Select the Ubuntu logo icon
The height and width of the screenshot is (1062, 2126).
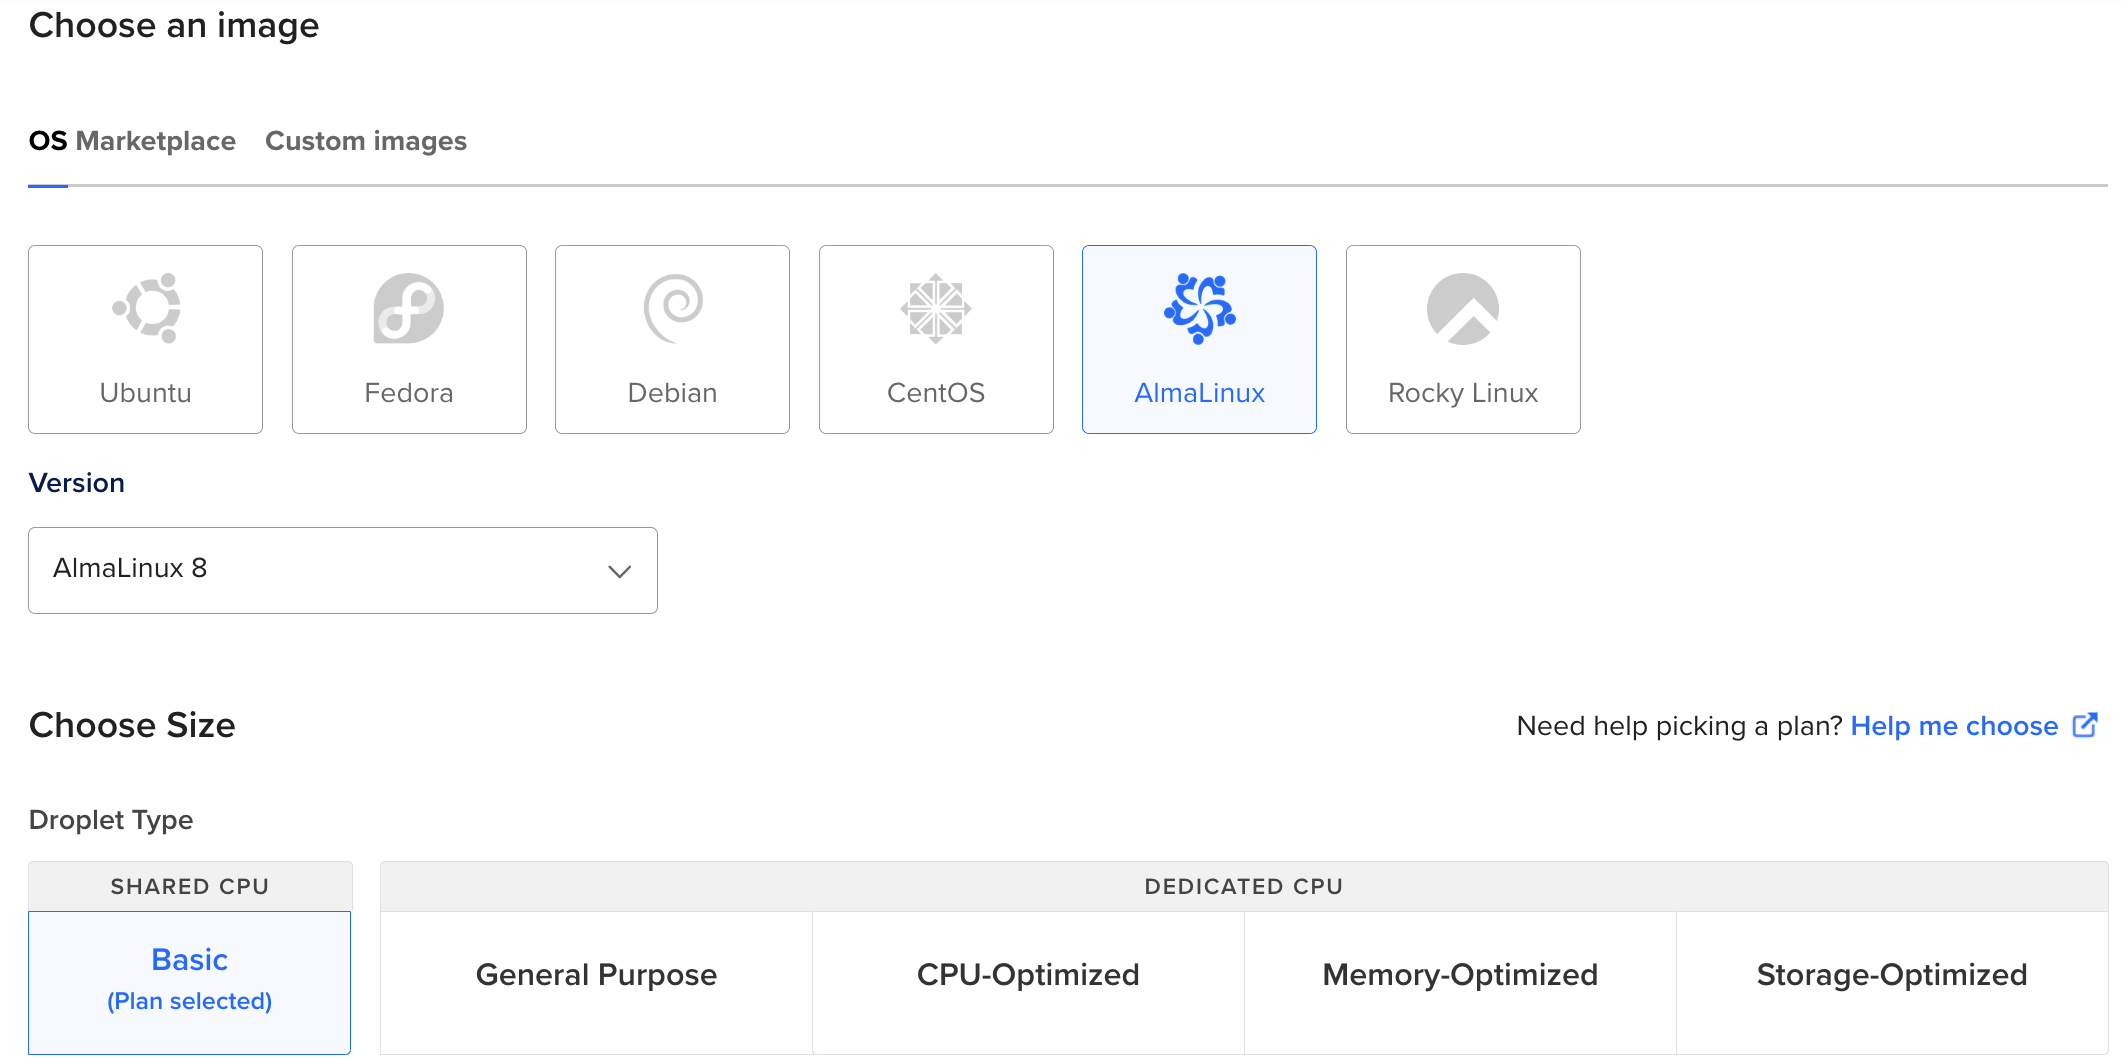coord(146,308)
